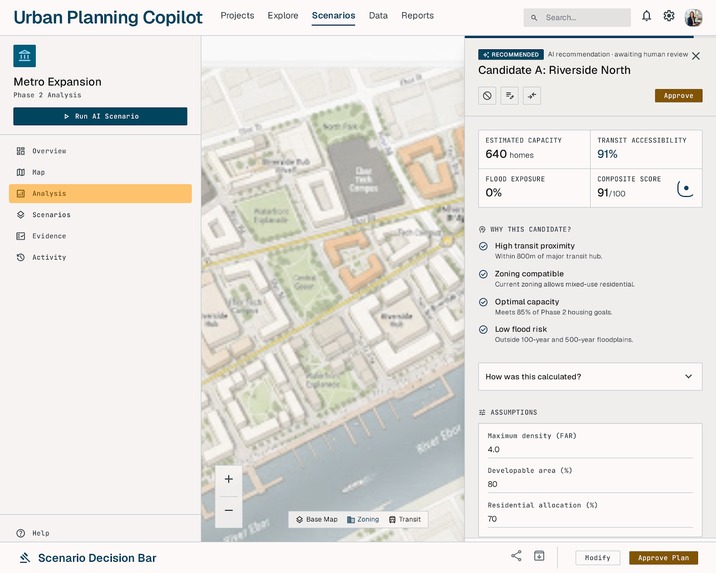Click the Map sidebar icon
Screen dimensions: 716x573
(21, 172)
